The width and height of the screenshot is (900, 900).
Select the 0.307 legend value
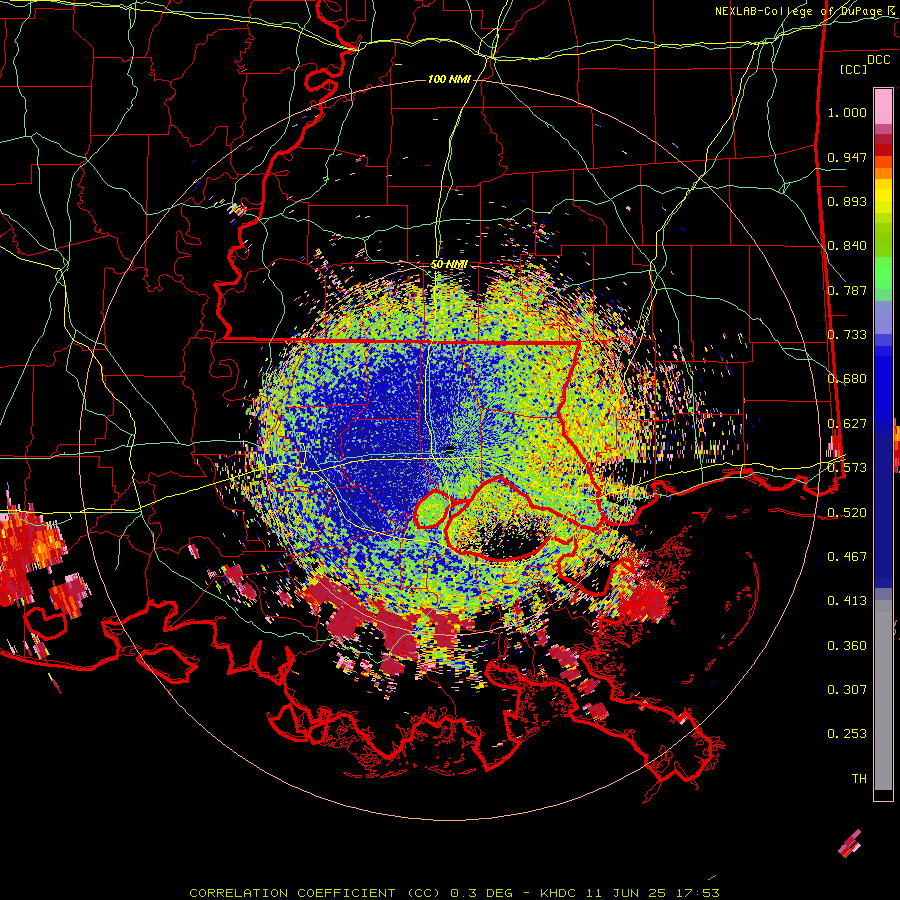tap(847, 690)
